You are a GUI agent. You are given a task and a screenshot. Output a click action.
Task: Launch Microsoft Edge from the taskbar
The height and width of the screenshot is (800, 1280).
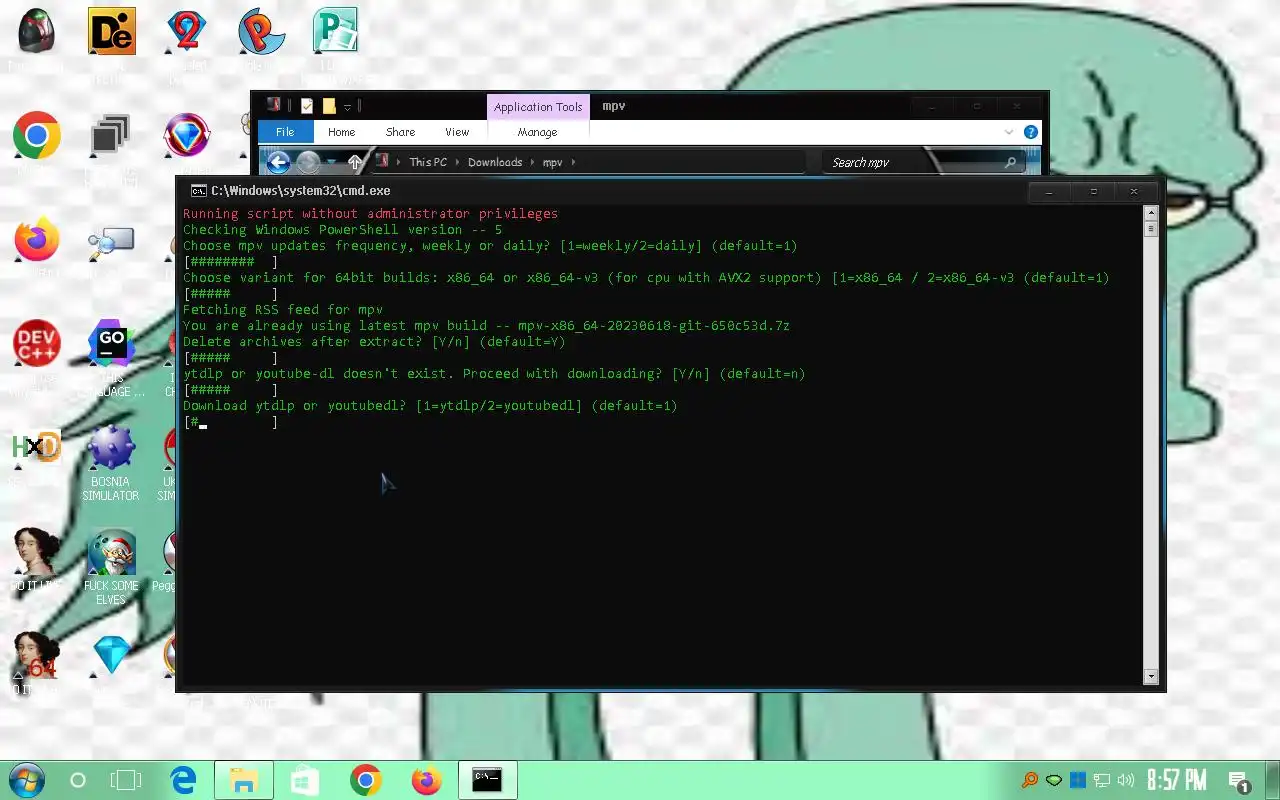click(184, 780)
